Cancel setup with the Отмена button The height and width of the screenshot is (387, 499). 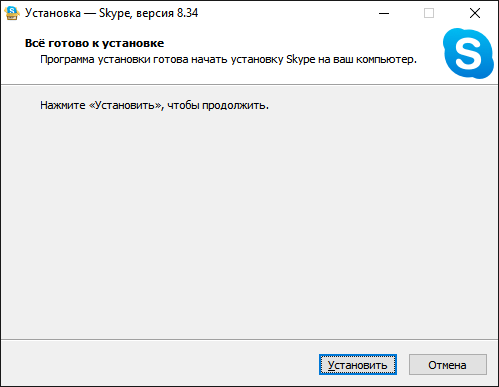pyautogui.click(x=448, y=365)
